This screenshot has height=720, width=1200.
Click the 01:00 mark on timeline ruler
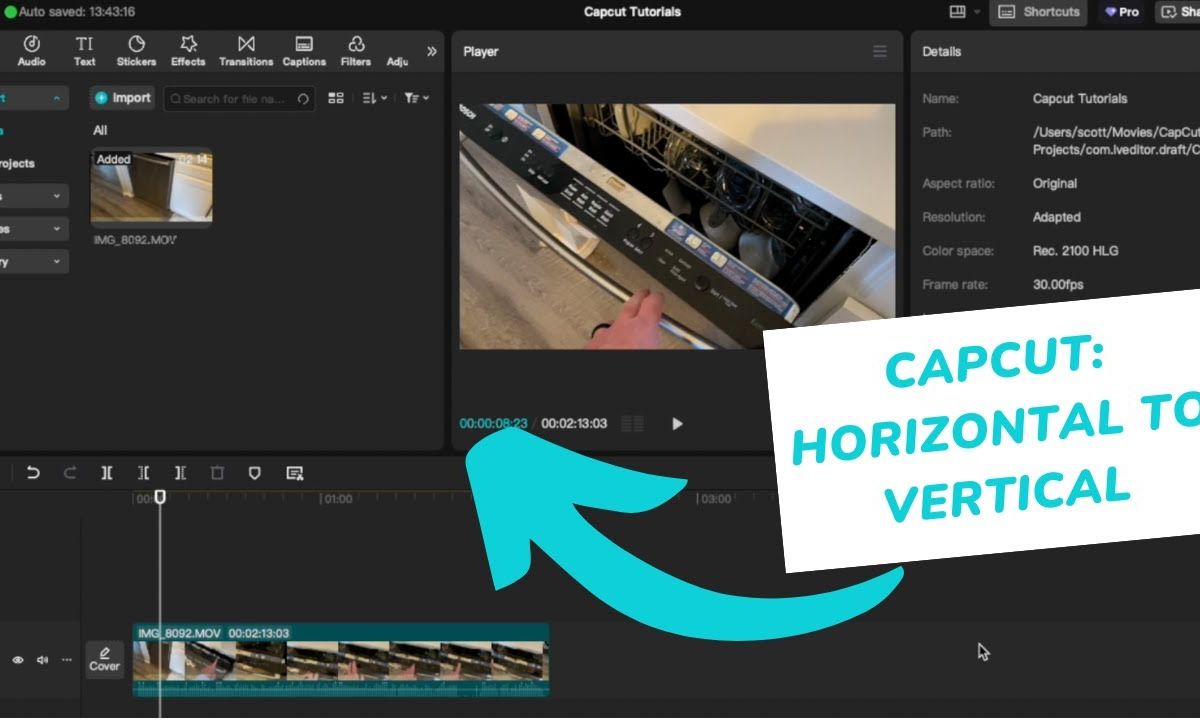click(x=337, y=498)
